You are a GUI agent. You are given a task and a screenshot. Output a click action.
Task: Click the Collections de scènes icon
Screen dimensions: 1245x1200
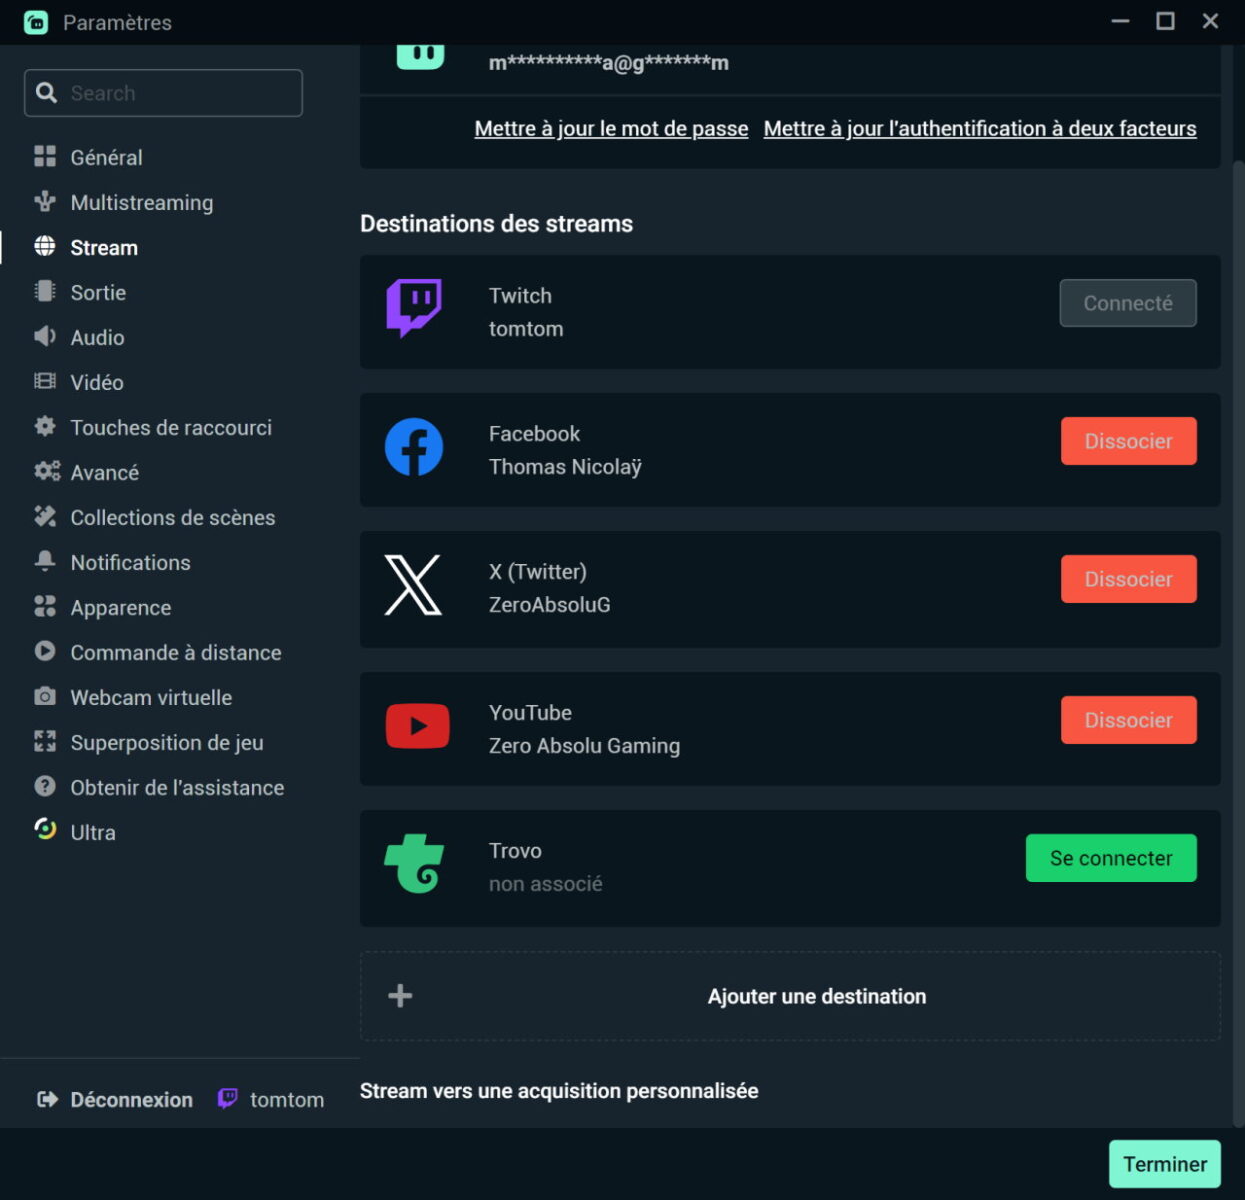click(45, 516)
